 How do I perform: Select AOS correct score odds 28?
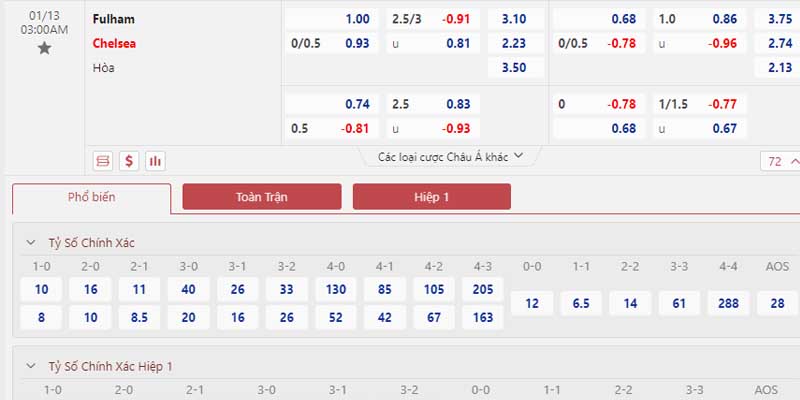(x=777, y=304)
